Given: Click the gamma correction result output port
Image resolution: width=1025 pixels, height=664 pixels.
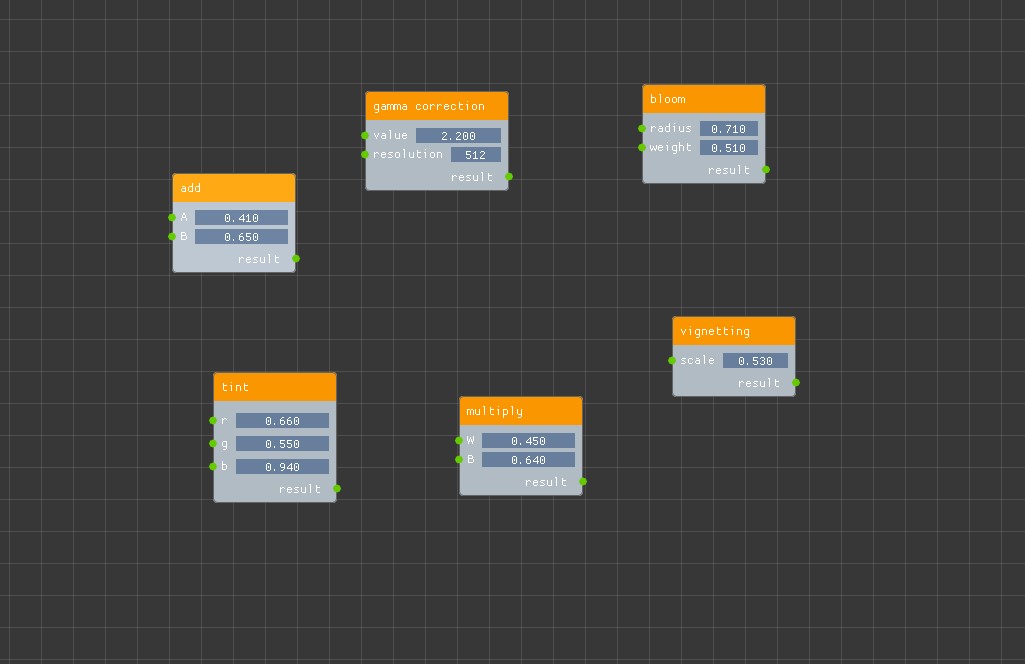Looking at the screenshot, I should (x=509, y=177).
